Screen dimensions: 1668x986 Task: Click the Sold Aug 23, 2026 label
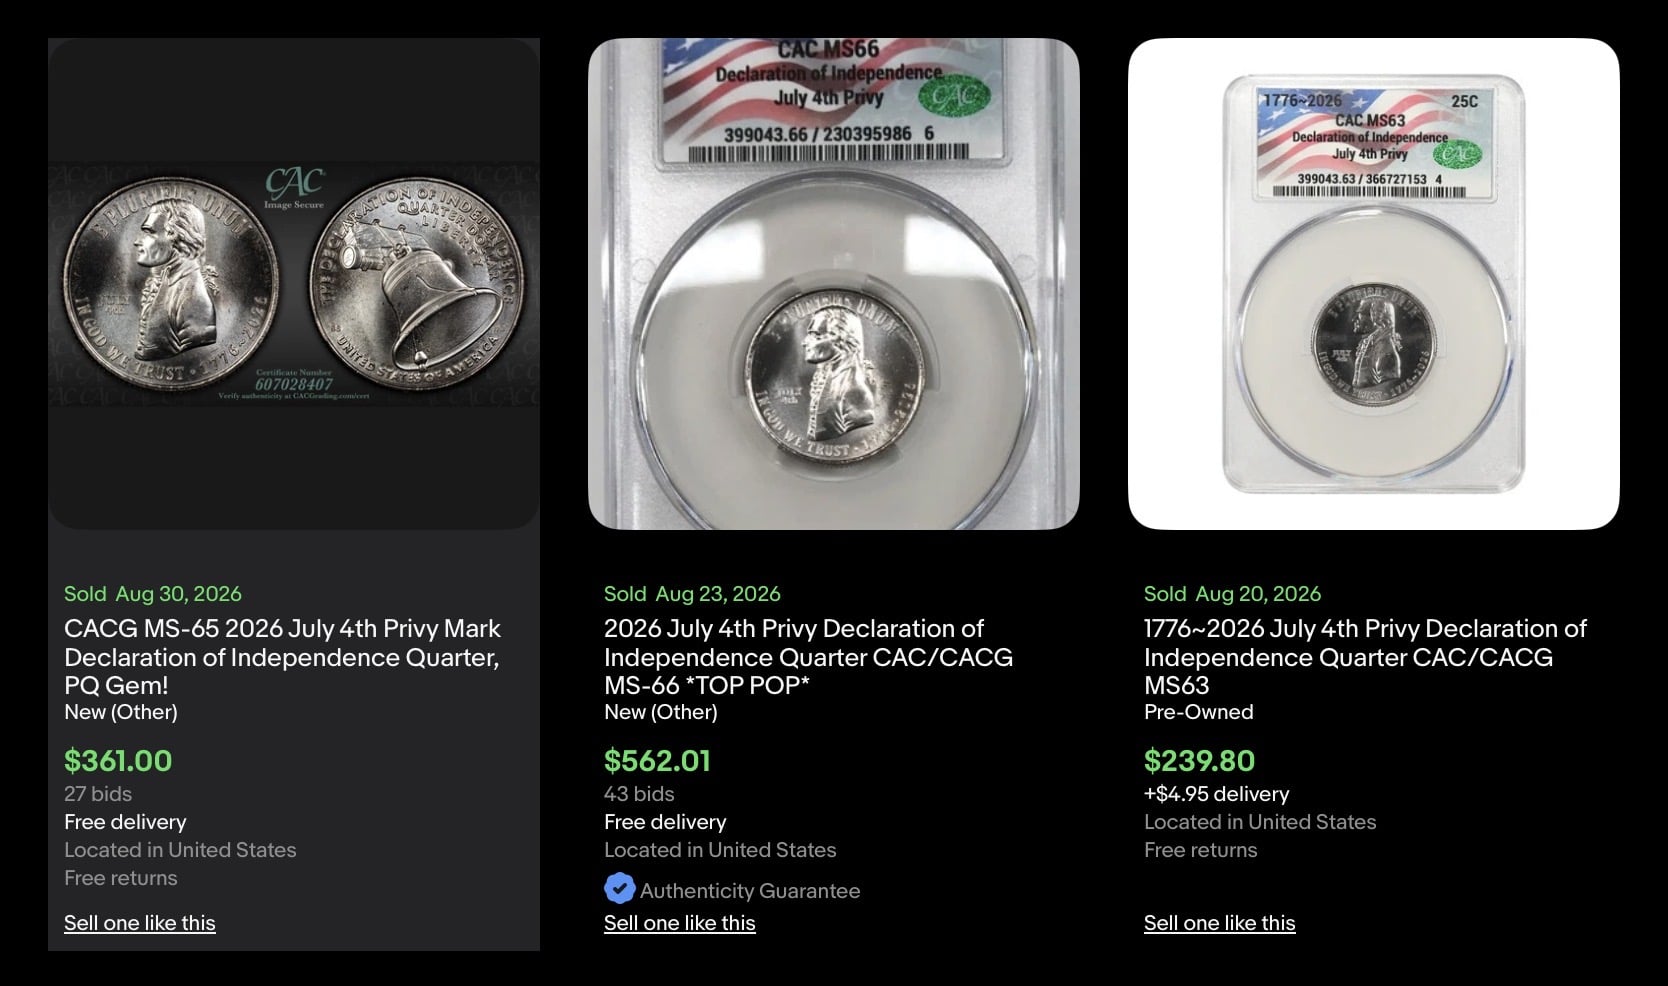click(692, 594)
